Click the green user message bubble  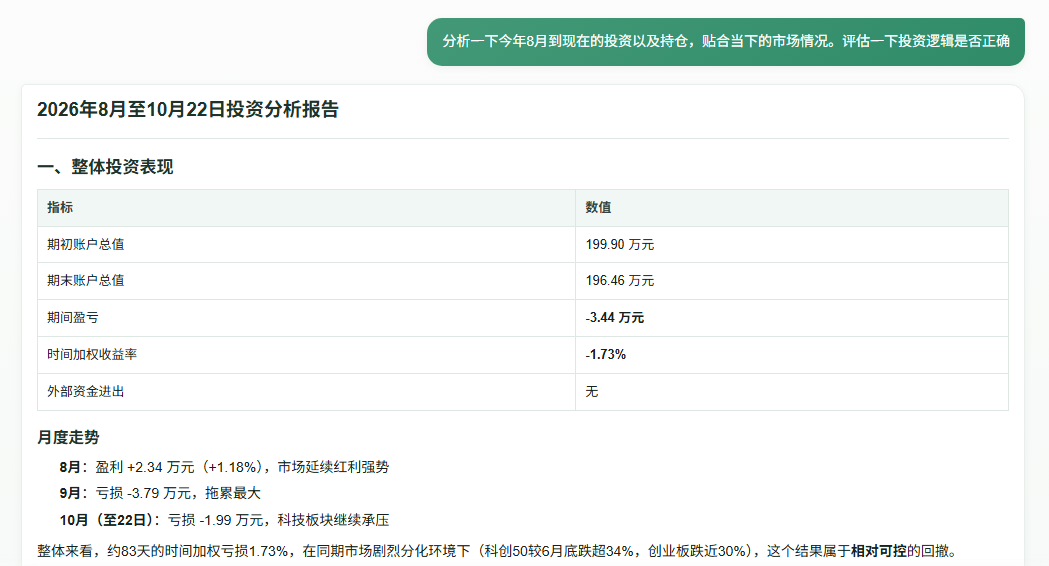(726, 41)
